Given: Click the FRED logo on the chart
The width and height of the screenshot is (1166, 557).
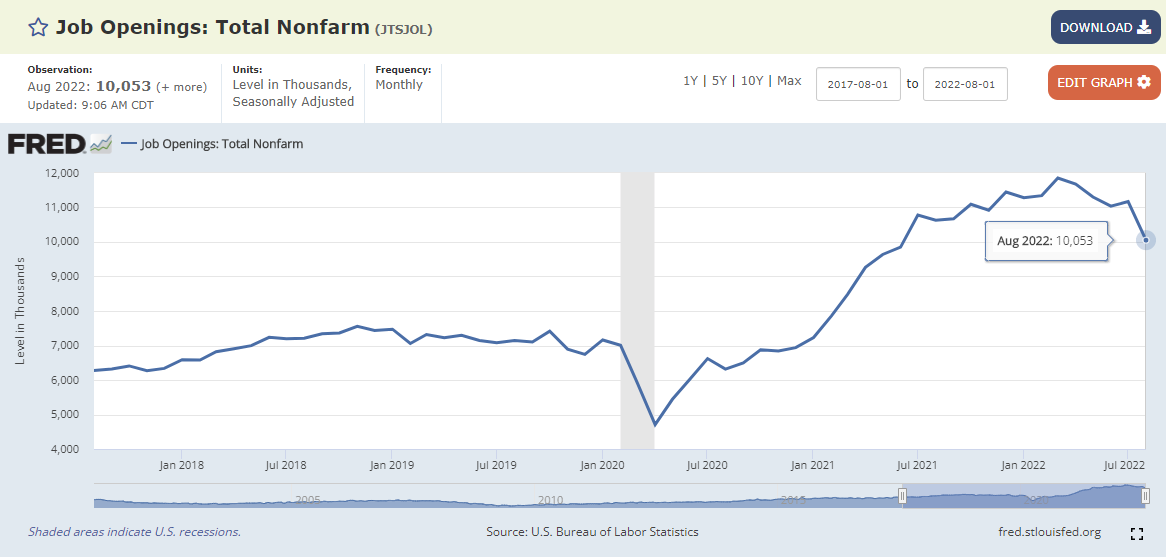Looking at the screenshot, I should click(59, 144).
